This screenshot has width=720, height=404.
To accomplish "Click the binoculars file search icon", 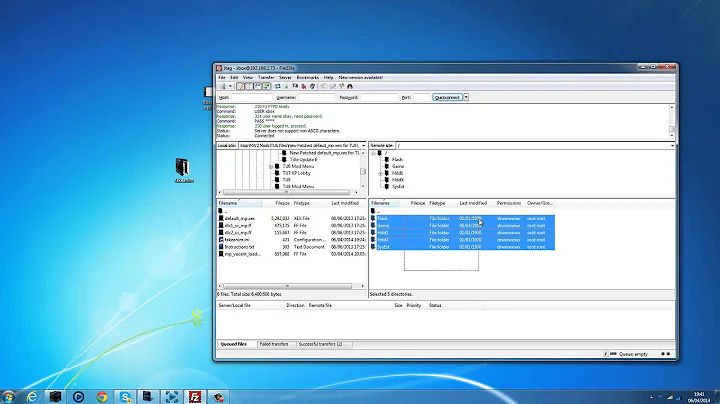I will tap(350, 86).
